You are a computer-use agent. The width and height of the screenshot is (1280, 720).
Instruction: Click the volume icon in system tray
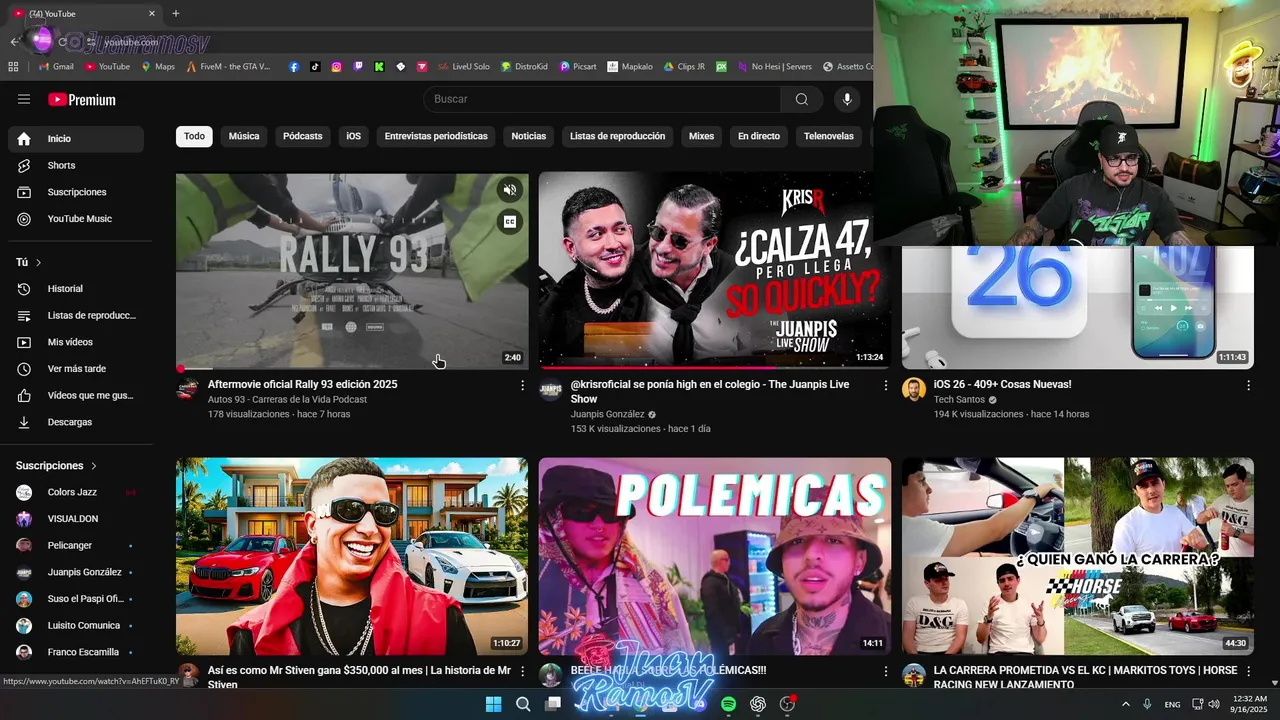coord(1216,704)
